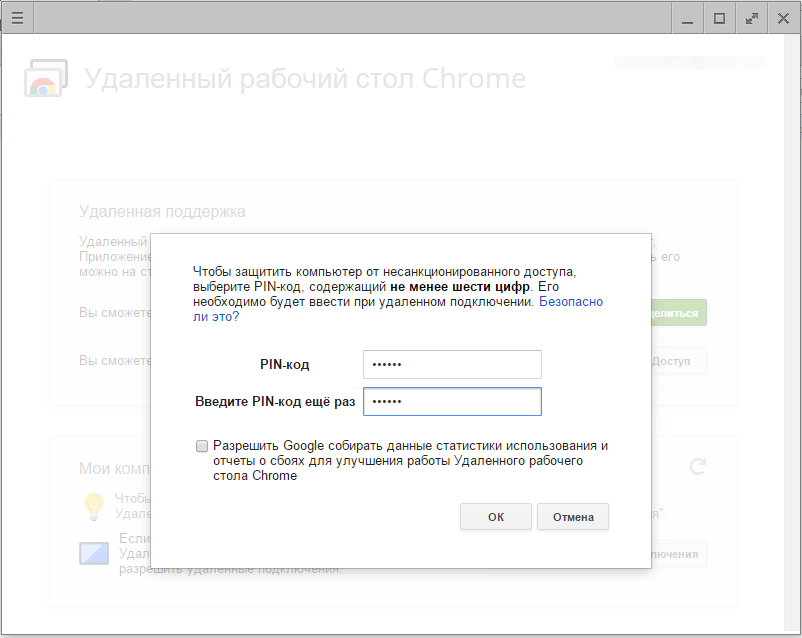Focus the Введите PIN-код ещё раз field
This screenshot has height=638, width=802.
[452, 402]
